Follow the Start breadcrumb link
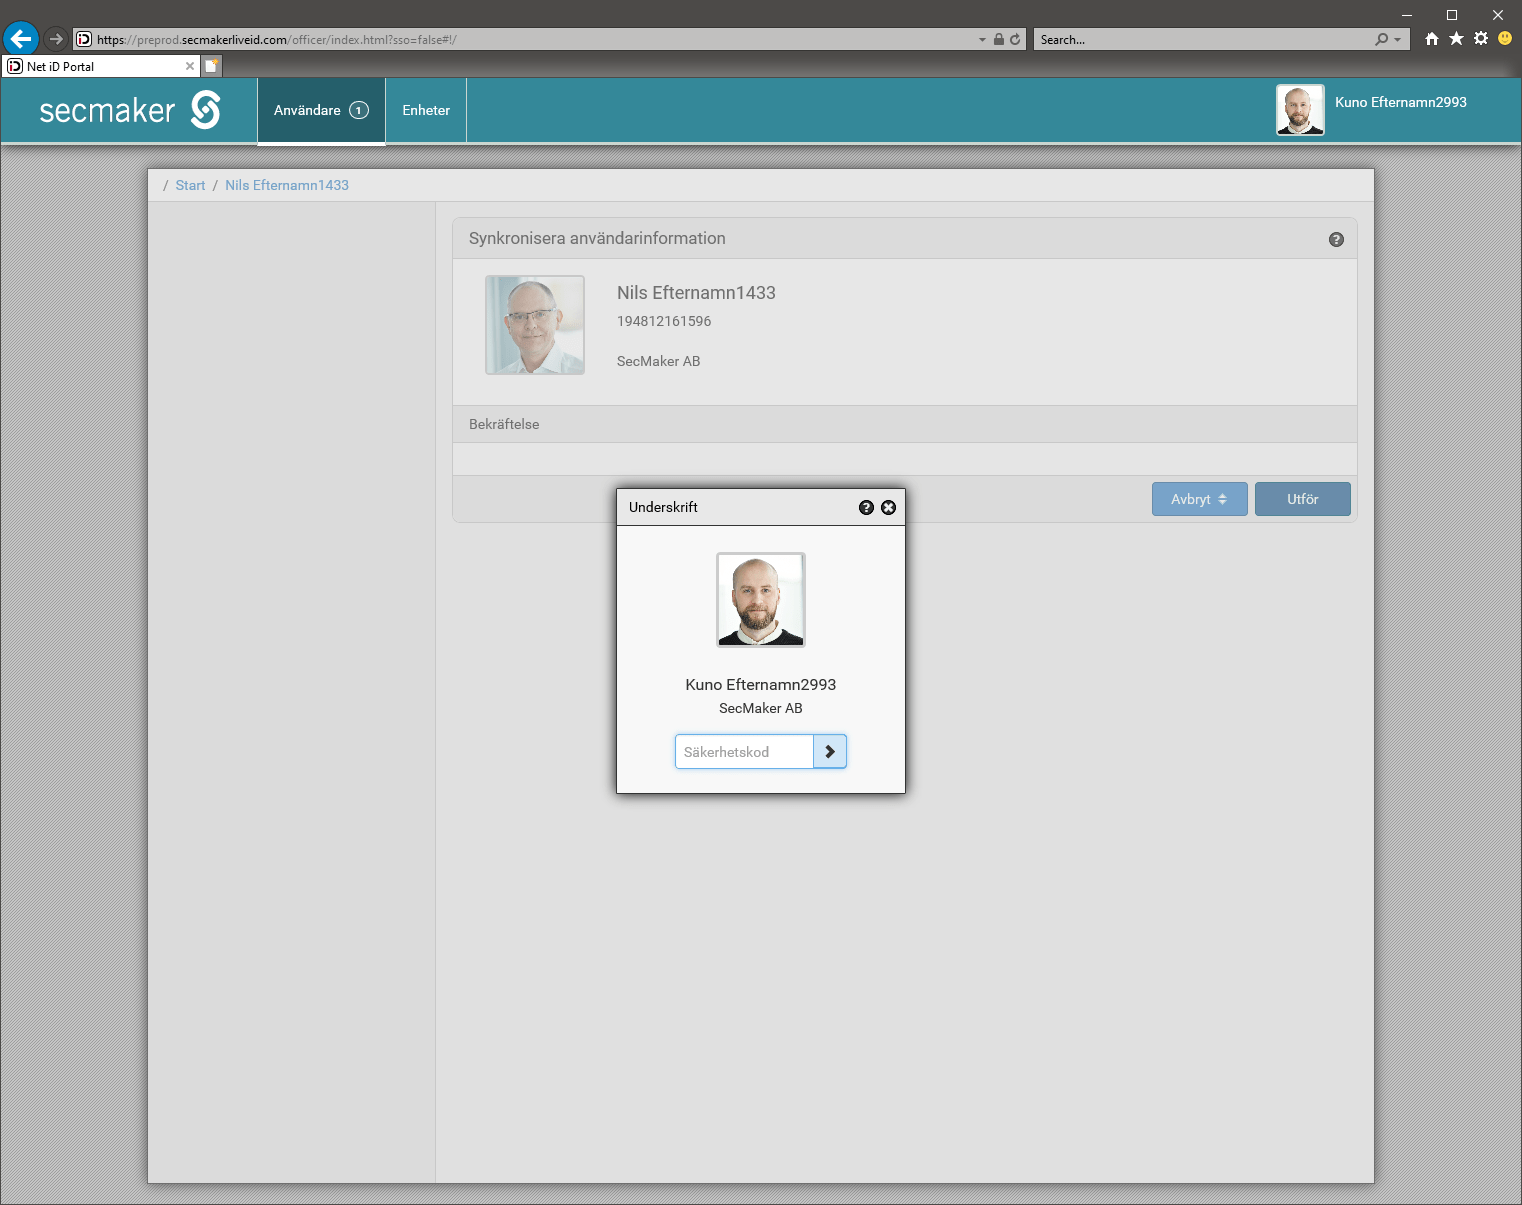Viewport: 1522px width, 1205px height. [190, 186]
